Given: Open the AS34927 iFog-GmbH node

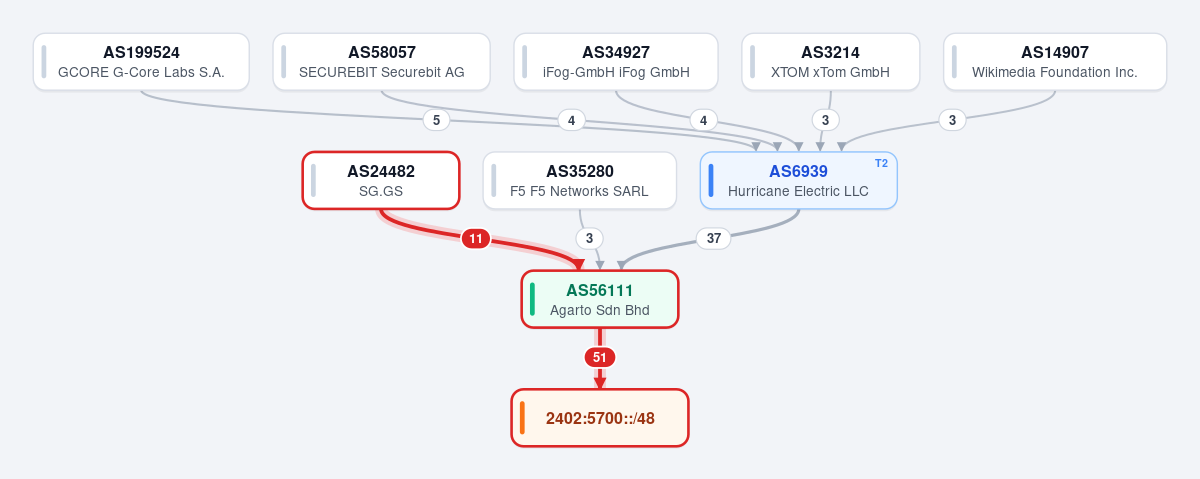Looking at the screenshot, I should [x=616, y=62].
